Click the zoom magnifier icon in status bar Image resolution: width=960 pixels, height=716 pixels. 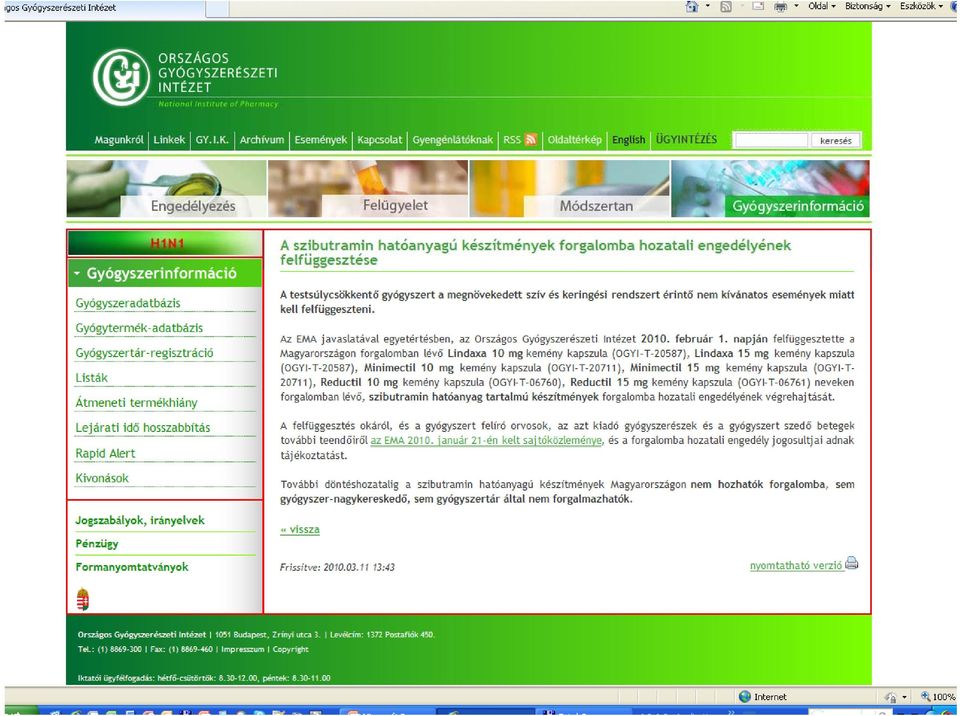pyautogui.click(x=925, y=696)
